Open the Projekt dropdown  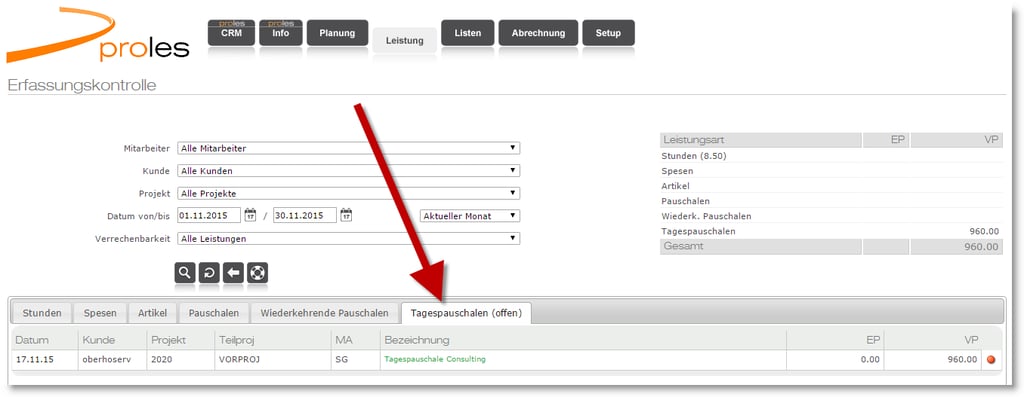click(x=349, y=193)
